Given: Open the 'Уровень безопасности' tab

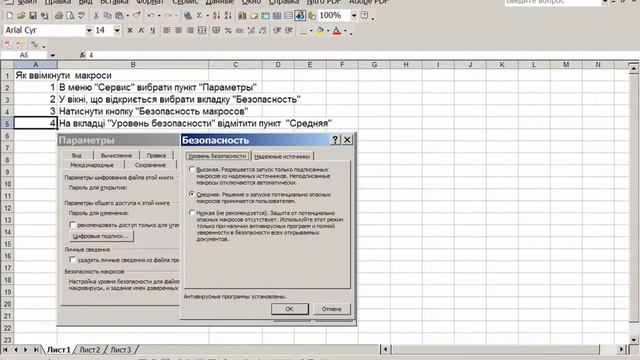Looking at the screenshot, I should click(x=217, y=156).
